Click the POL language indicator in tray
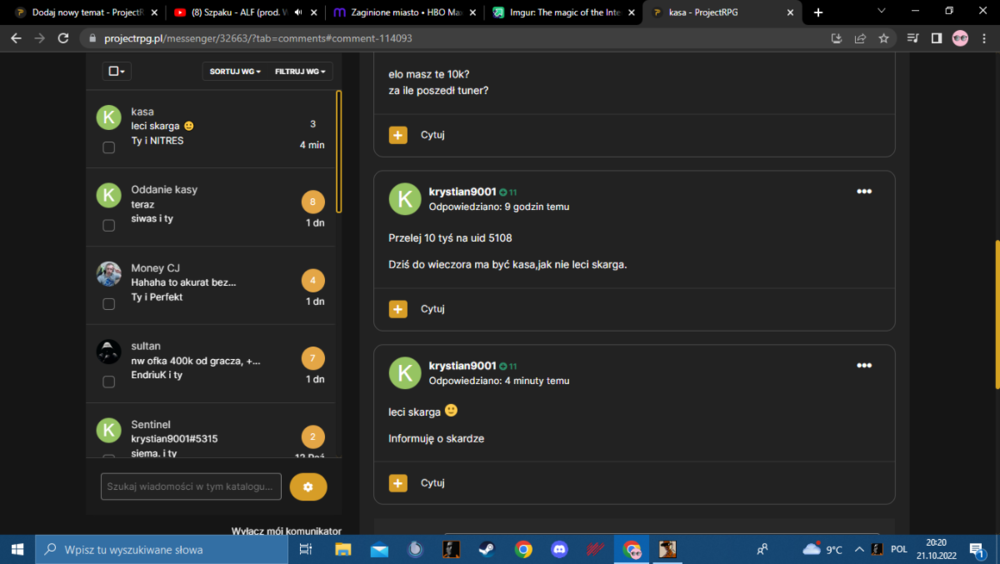This screenshot has width=1000, height=564. 899,549
